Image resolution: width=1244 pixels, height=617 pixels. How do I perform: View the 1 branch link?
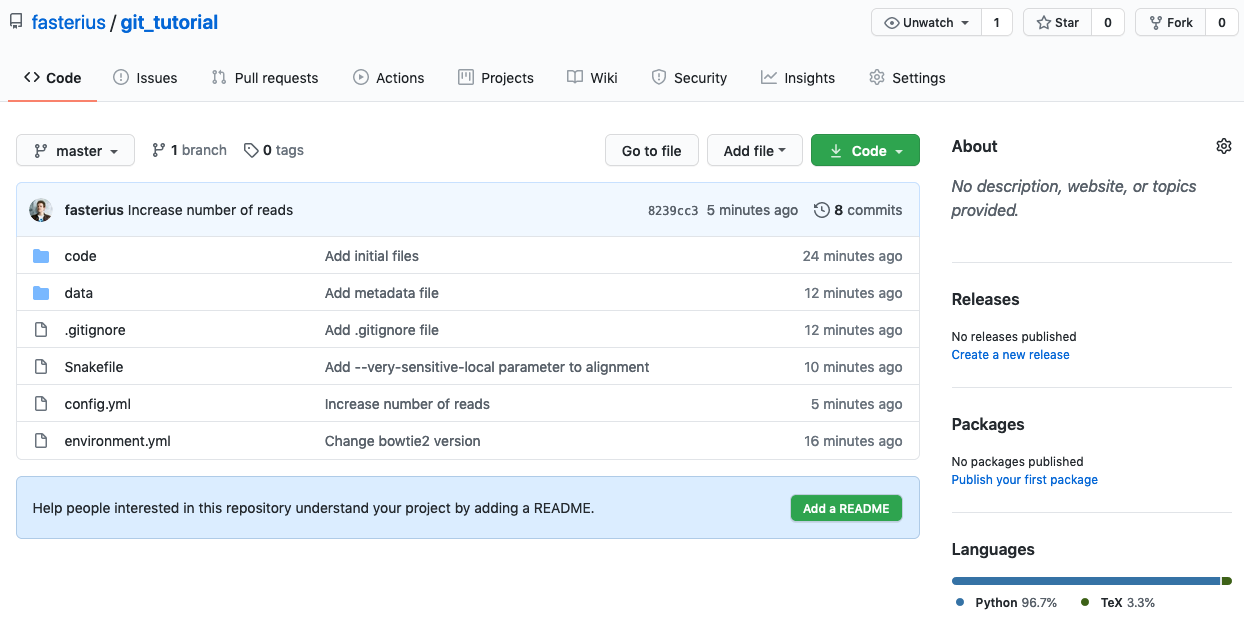coord(189,150)
